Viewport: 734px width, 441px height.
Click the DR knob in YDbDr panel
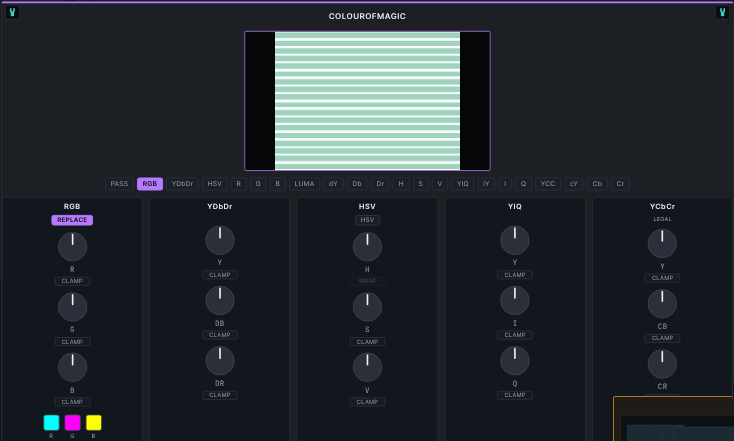(x=220, y=360)
